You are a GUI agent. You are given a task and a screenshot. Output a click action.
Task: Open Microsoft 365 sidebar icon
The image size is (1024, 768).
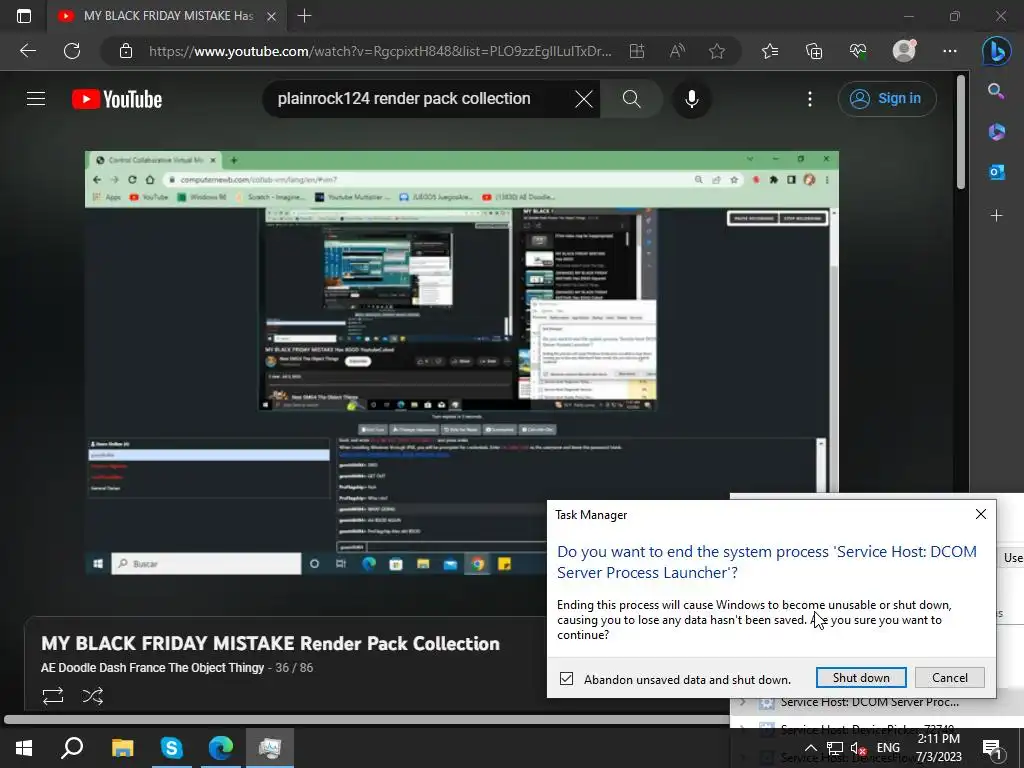pos(997,131)
